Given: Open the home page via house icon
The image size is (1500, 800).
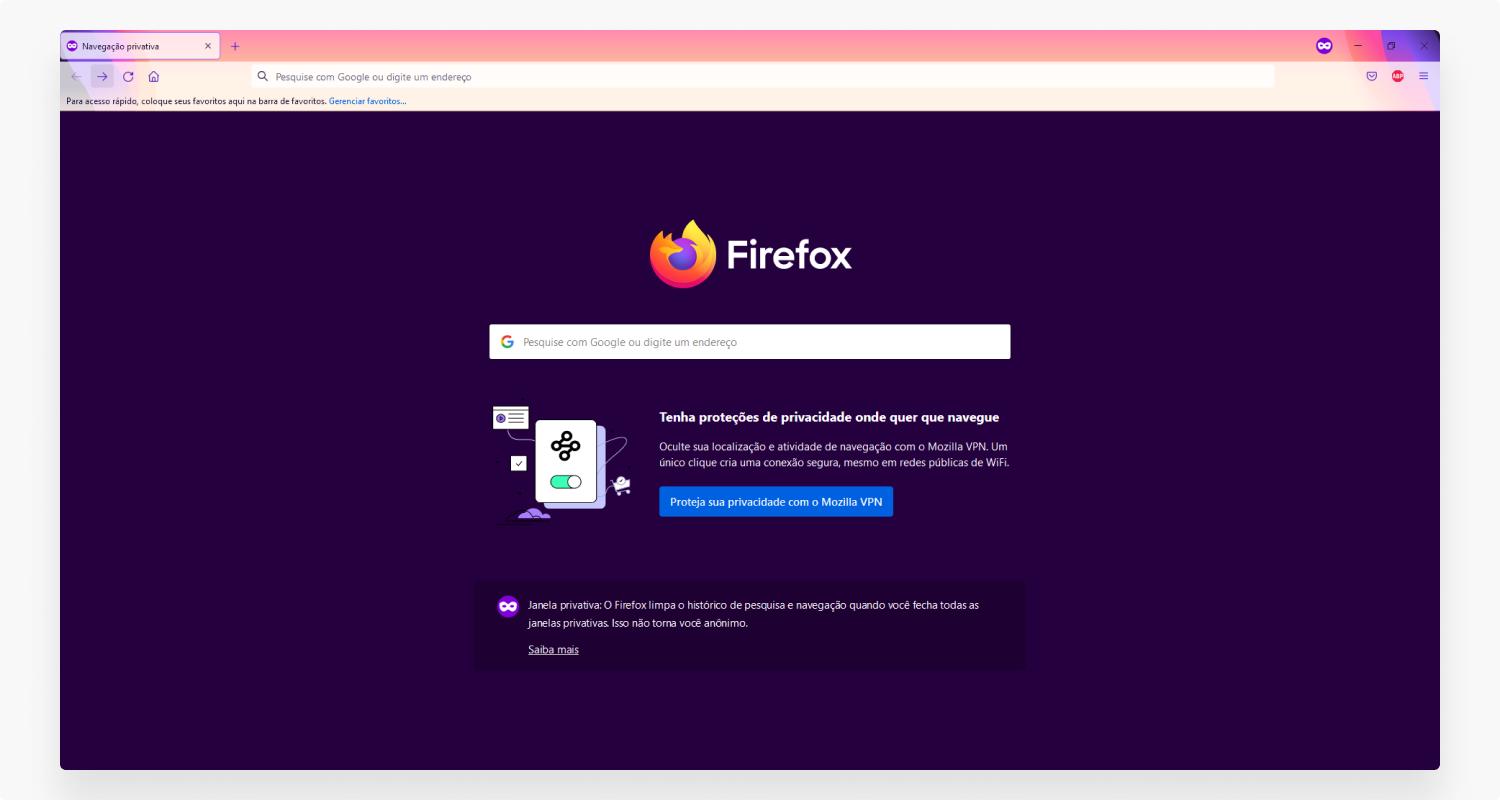Looking at the screenshot, I should click(x=154, y=76).
